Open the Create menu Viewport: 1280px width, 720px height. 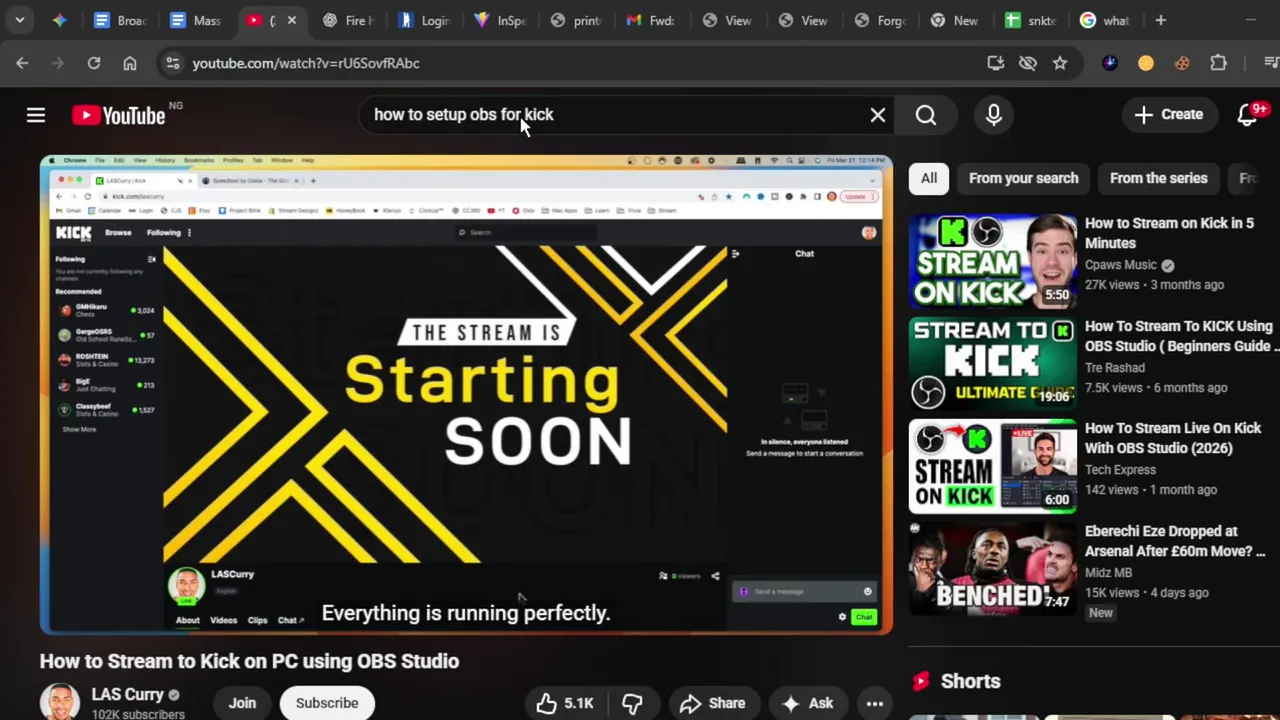(1169, 115)
